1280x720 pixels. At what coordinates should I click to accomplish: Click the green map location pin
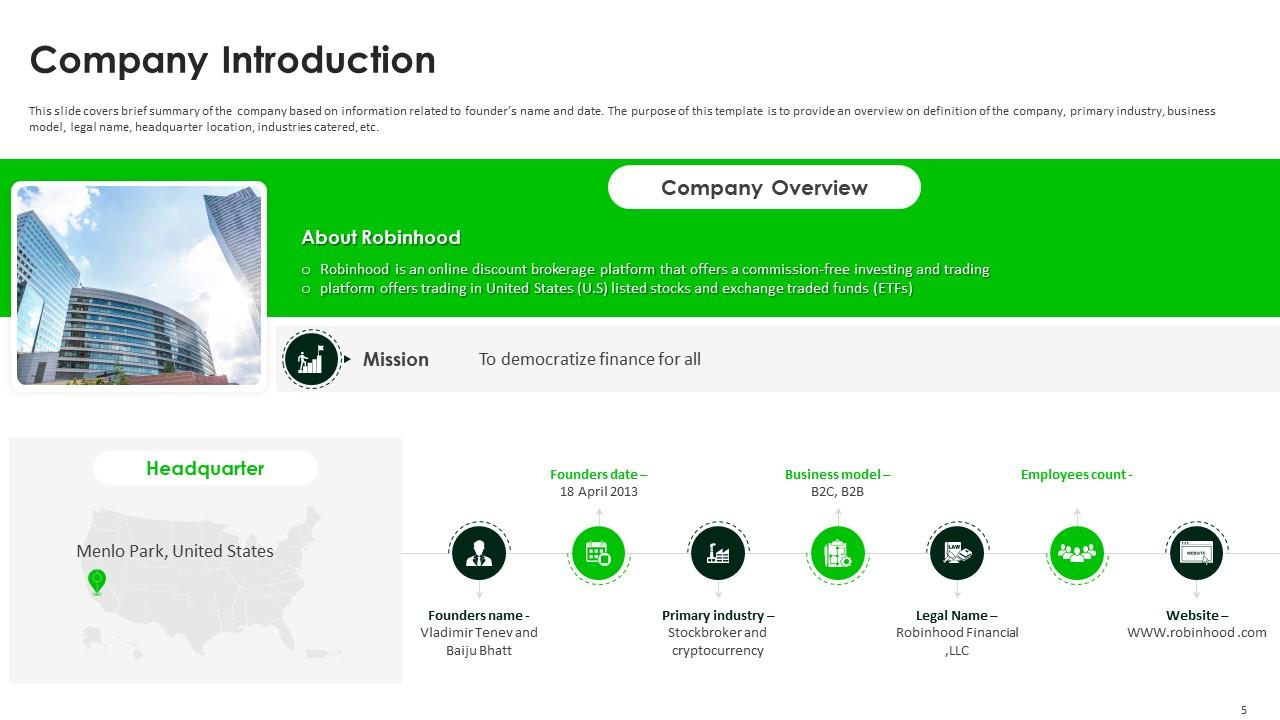(97, 581)
